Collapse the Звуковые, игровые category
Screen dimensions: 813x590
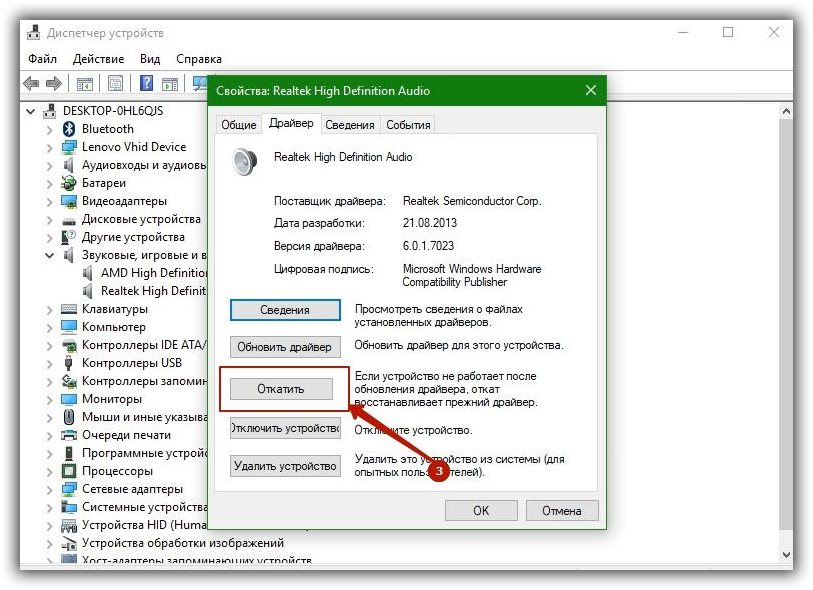pyautogui.click(x=49, y=255)
